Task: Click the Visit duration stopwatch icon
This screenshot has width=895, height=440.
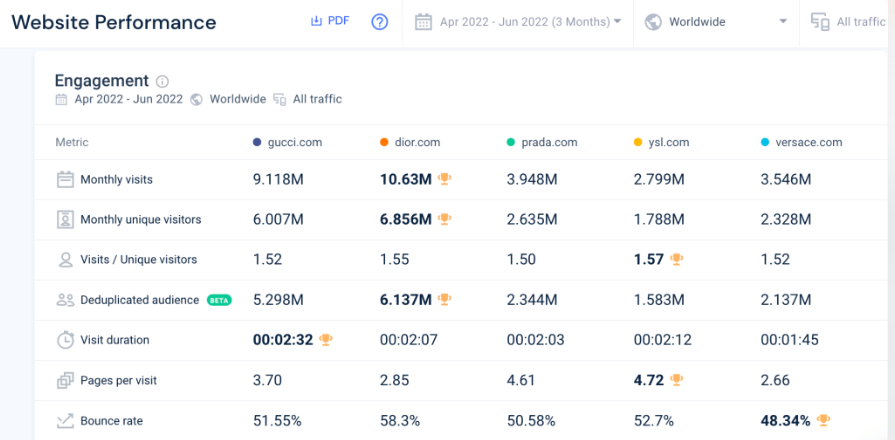Action: pyautogui.click(x=66, y=340)
